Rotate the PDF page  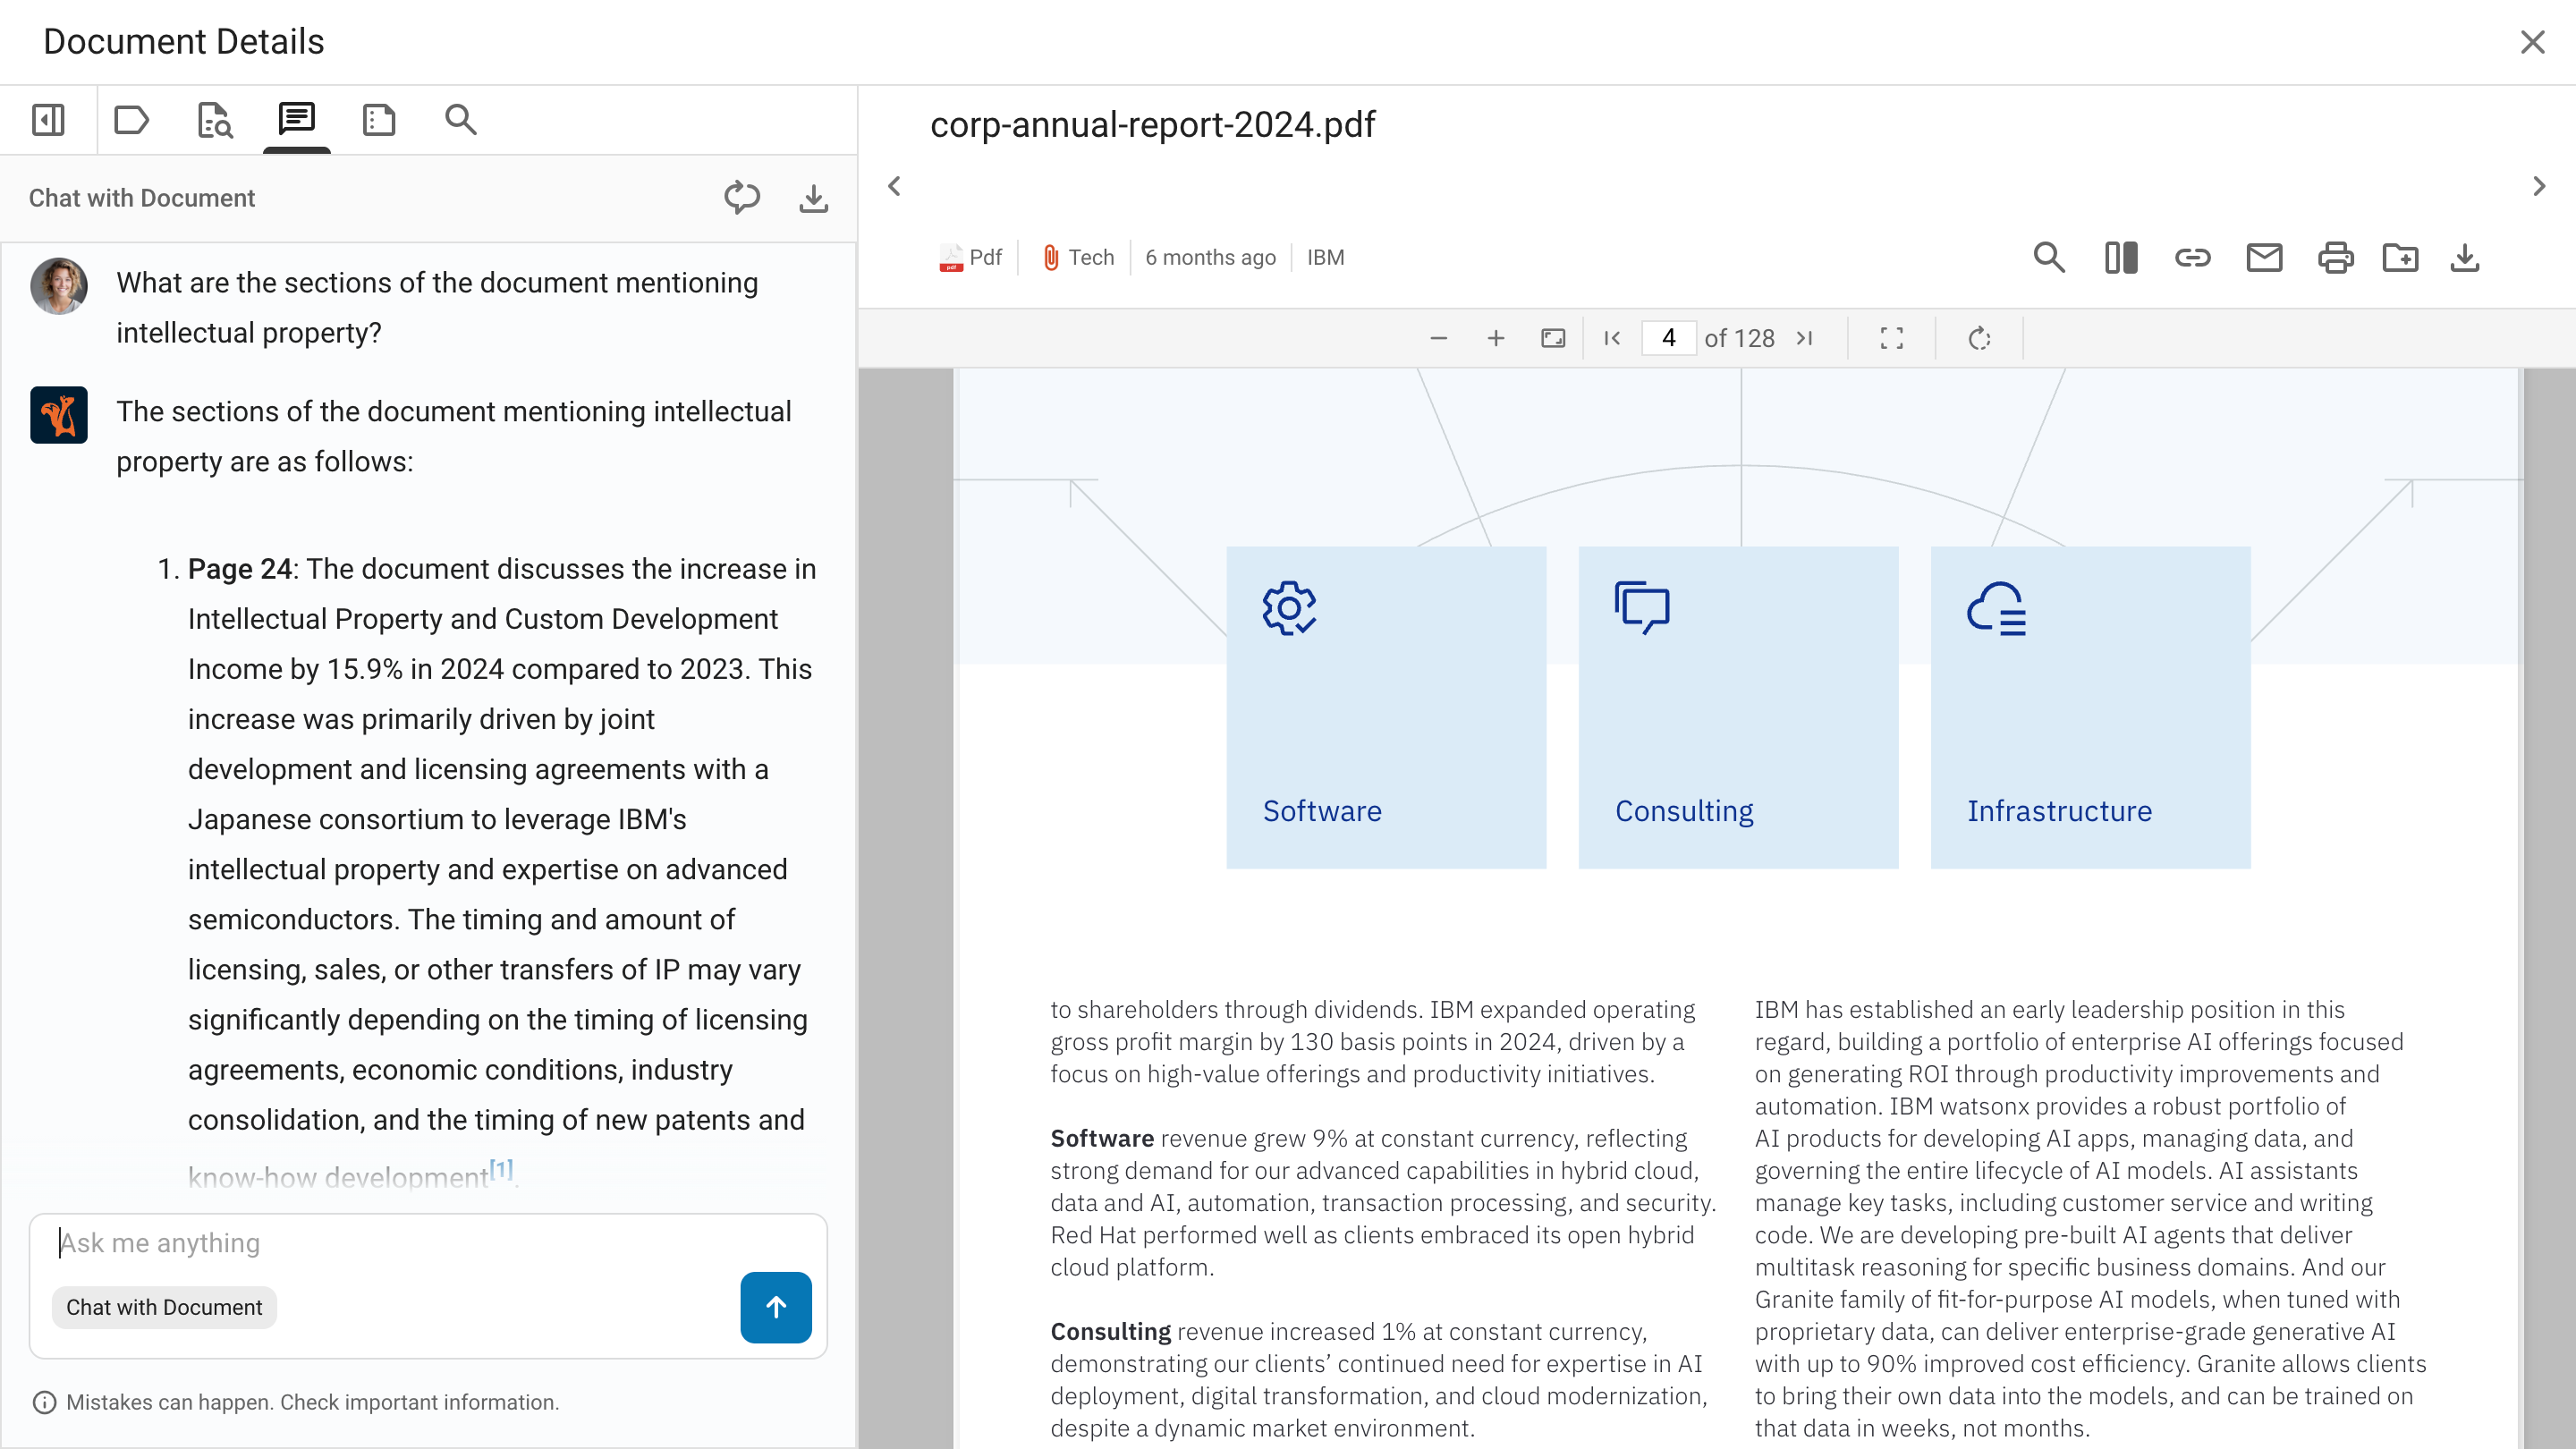point(1979,338)
